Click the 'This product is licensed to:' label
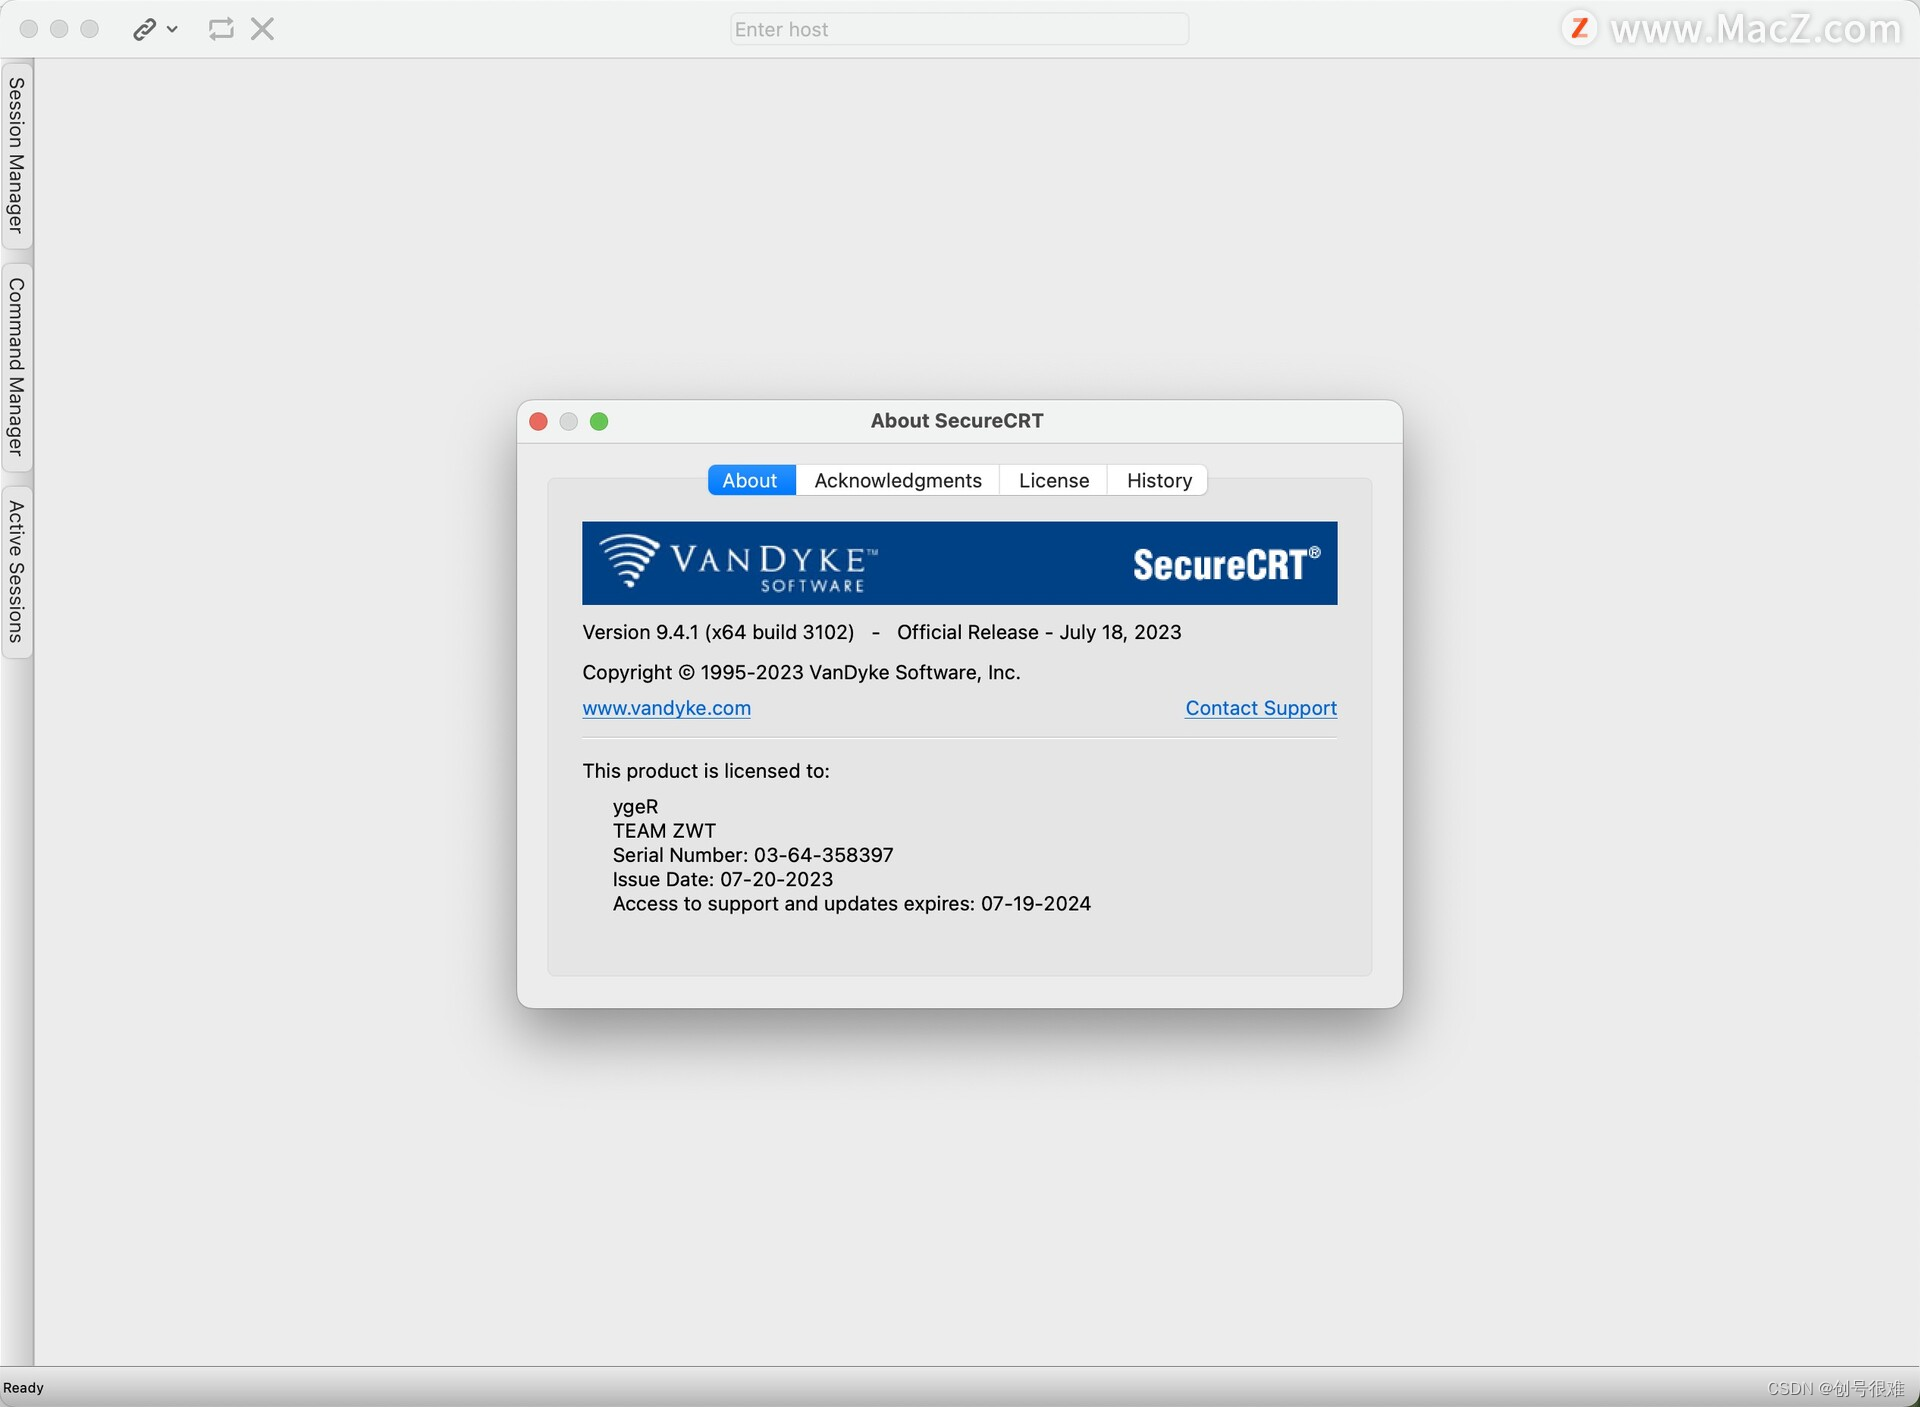Screen dimensions: 1920x1407 point(706,771)
